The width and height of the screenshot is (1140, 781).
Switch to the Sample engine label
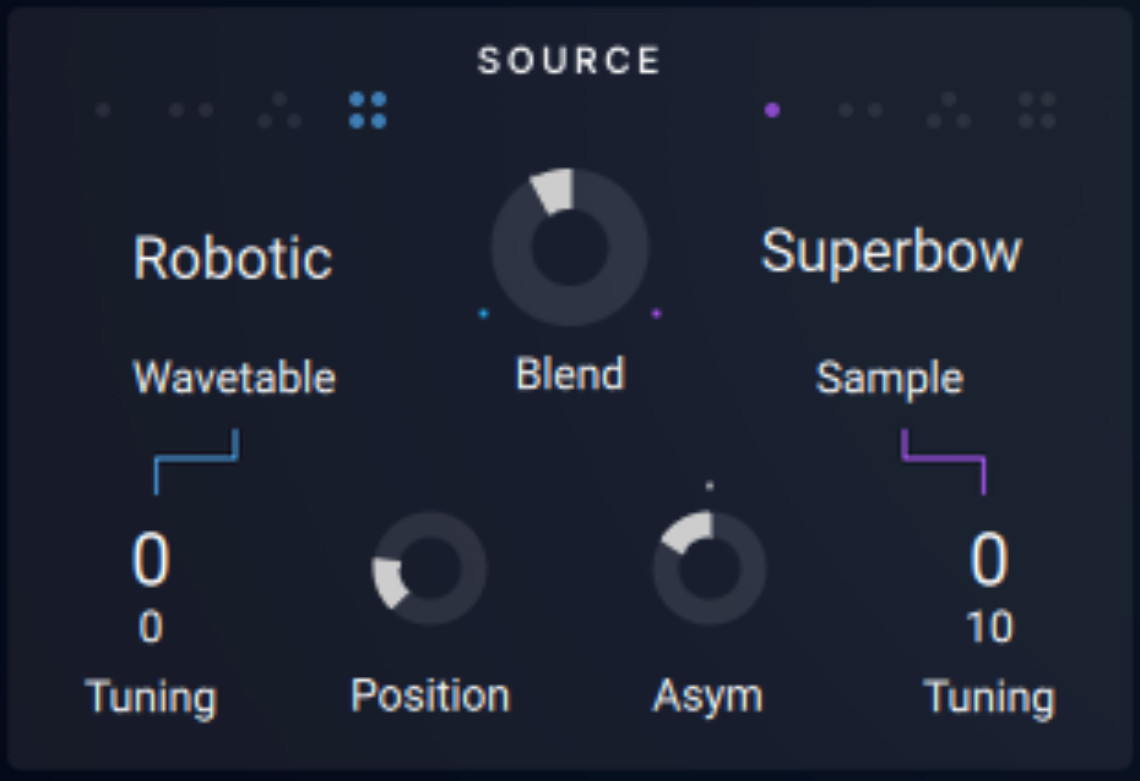coord(890,378)
